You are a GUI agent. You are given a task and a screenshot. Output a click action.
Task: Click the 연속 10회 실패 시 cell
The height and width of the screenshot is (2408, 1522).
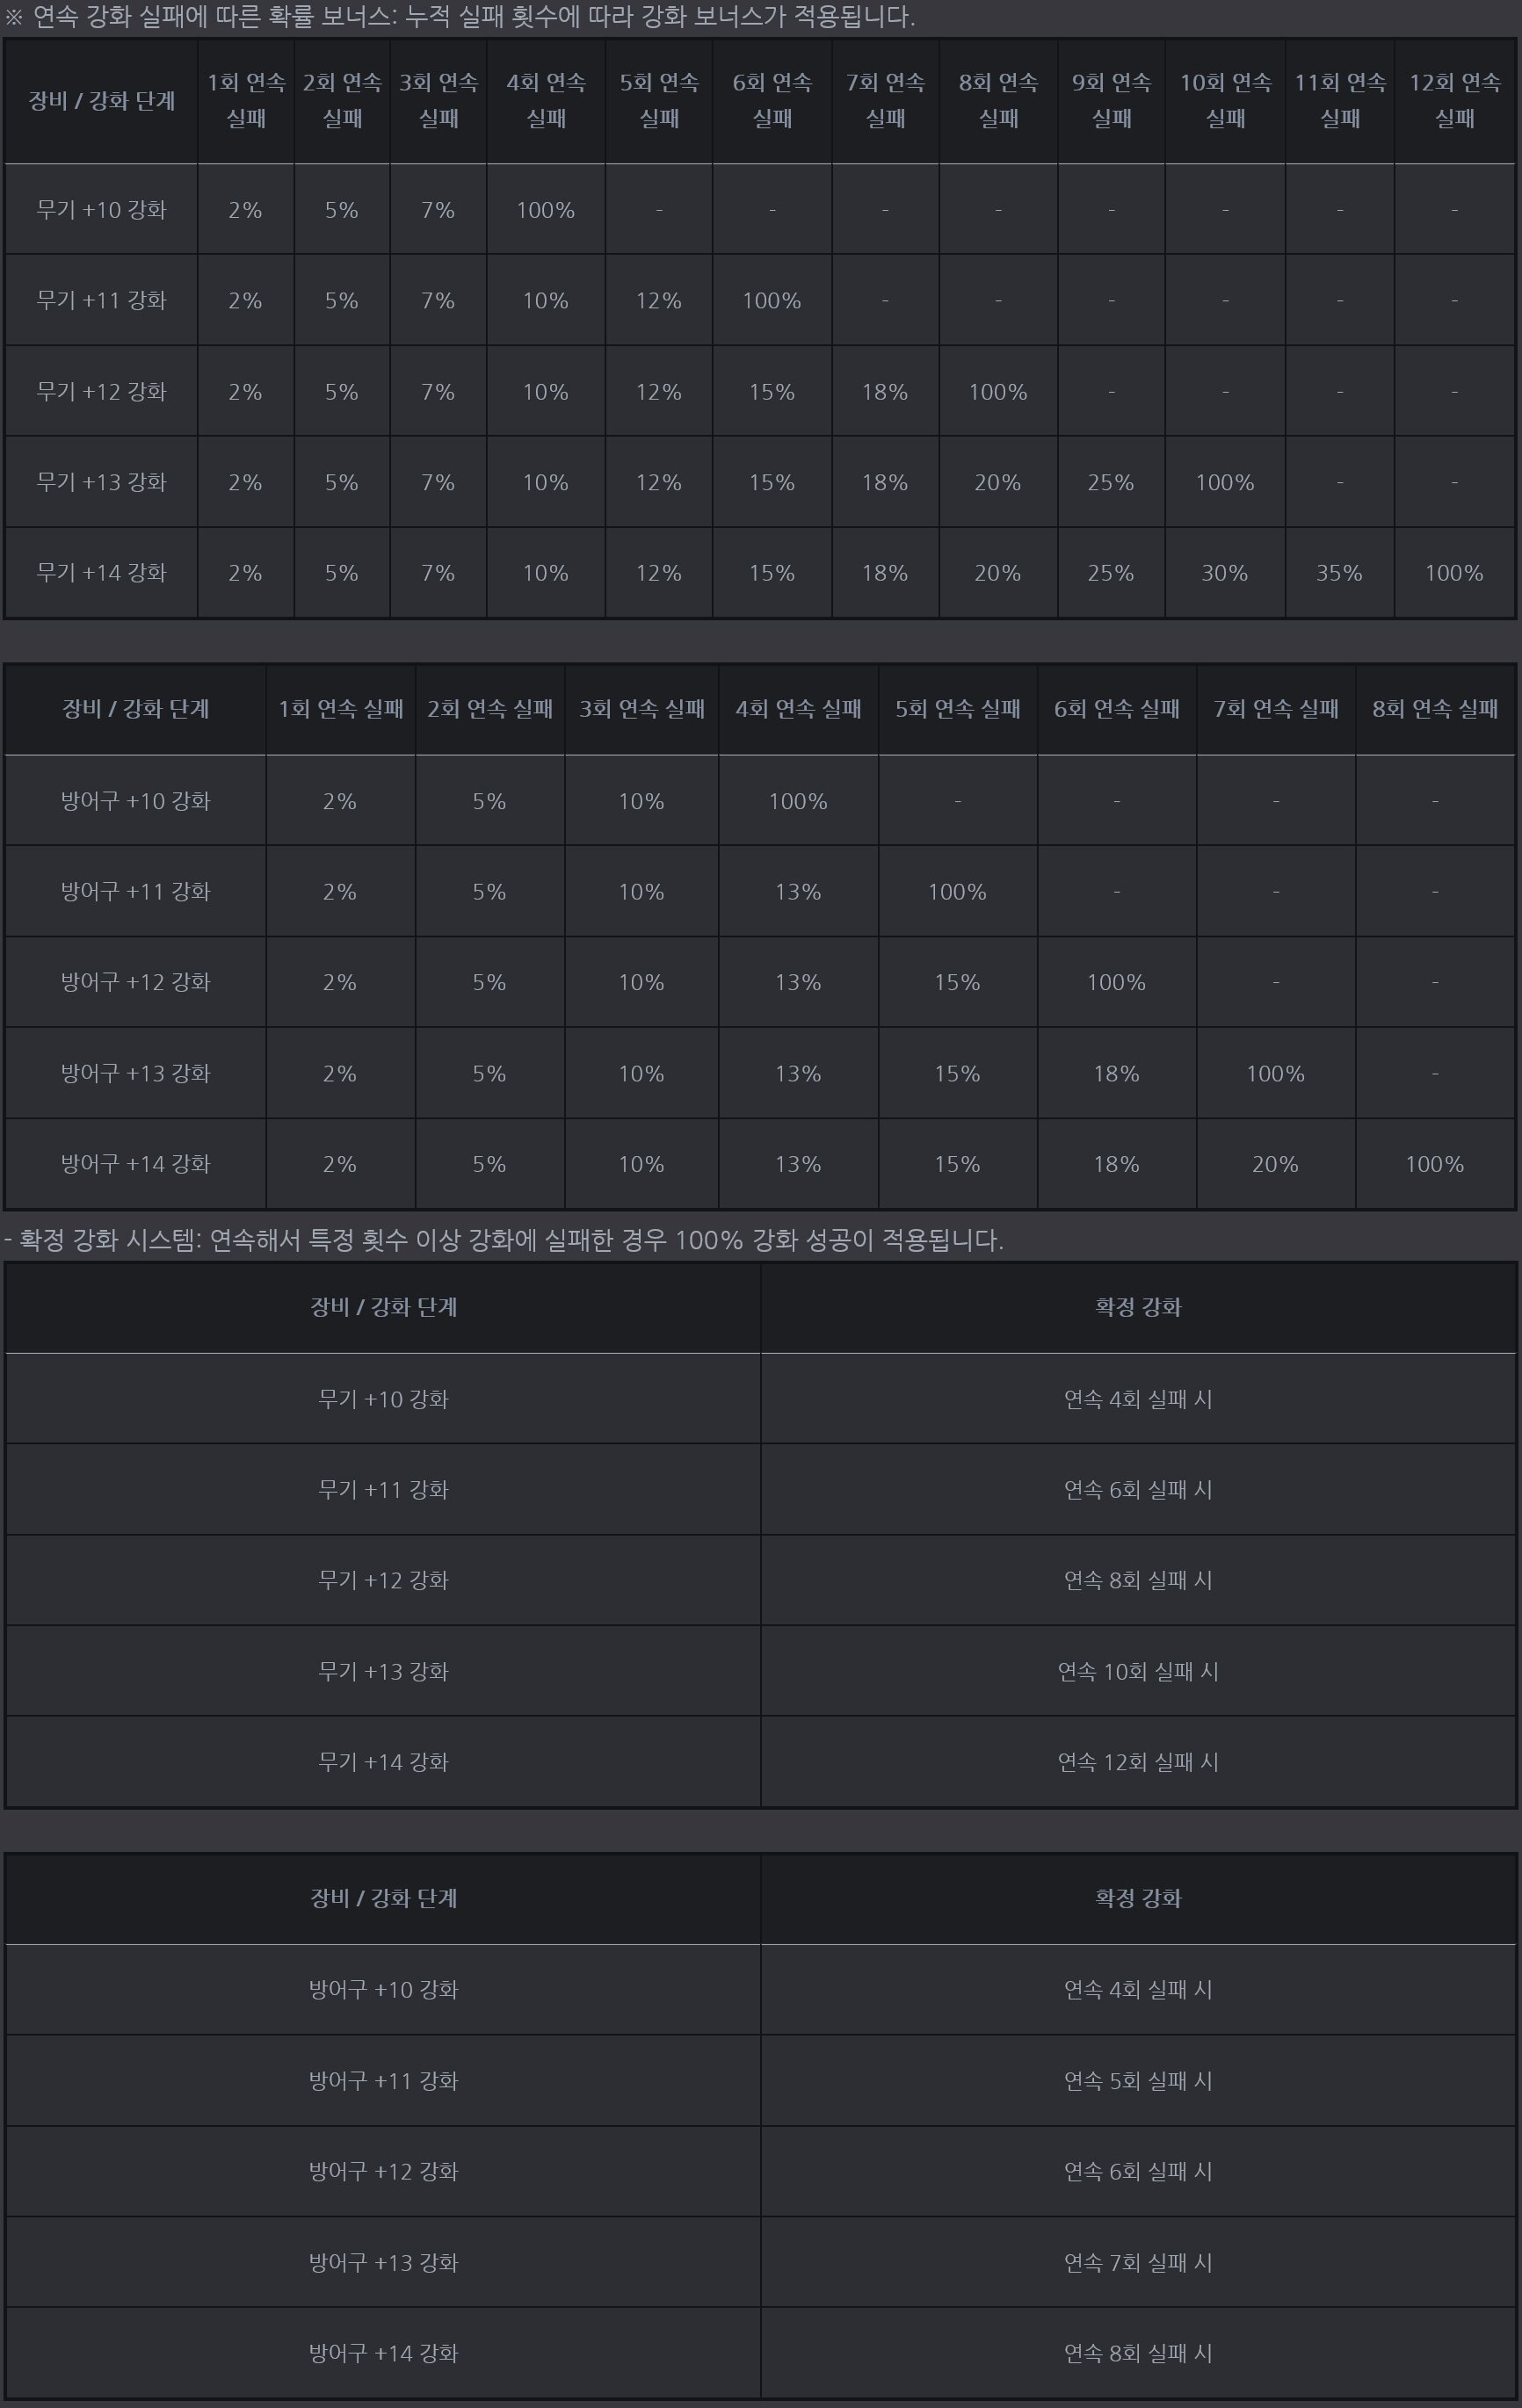(x=1138, y=1671)
